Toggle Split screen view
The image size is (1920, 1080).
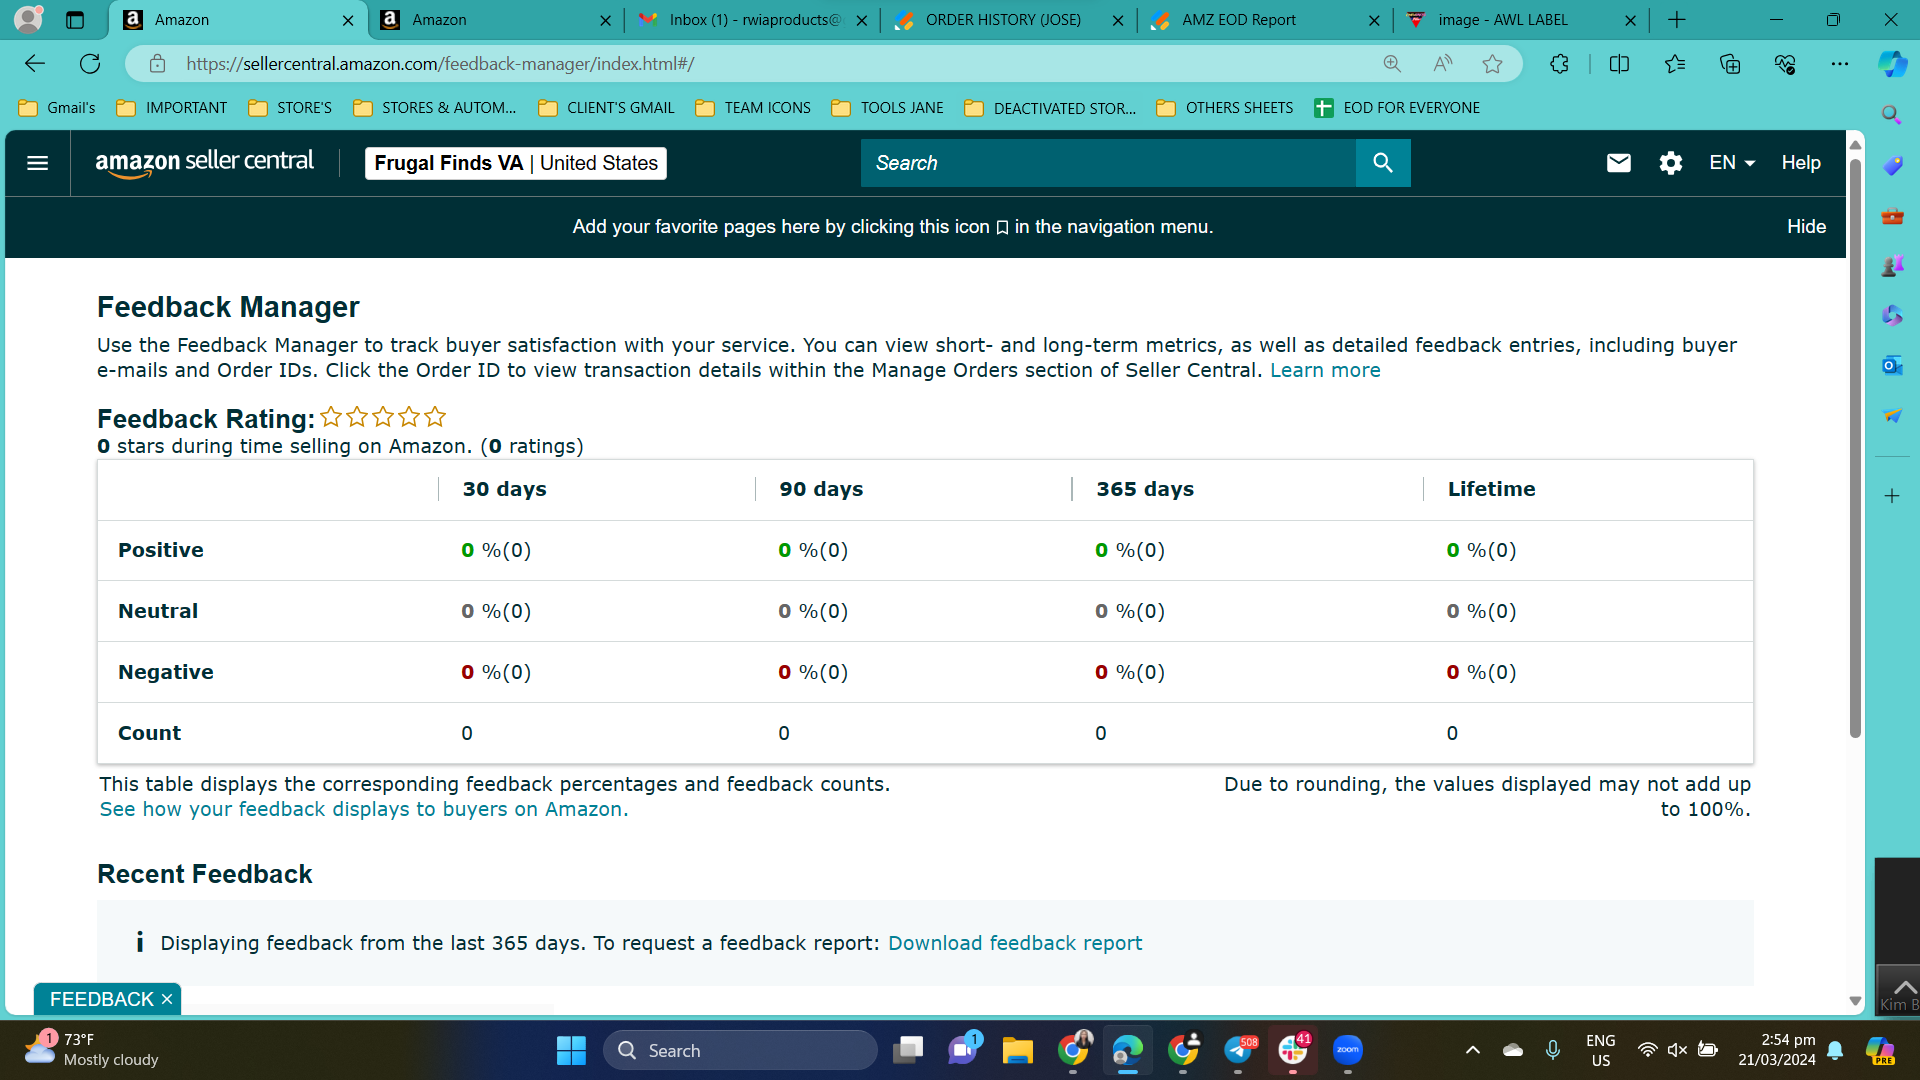click(1619, 64)
